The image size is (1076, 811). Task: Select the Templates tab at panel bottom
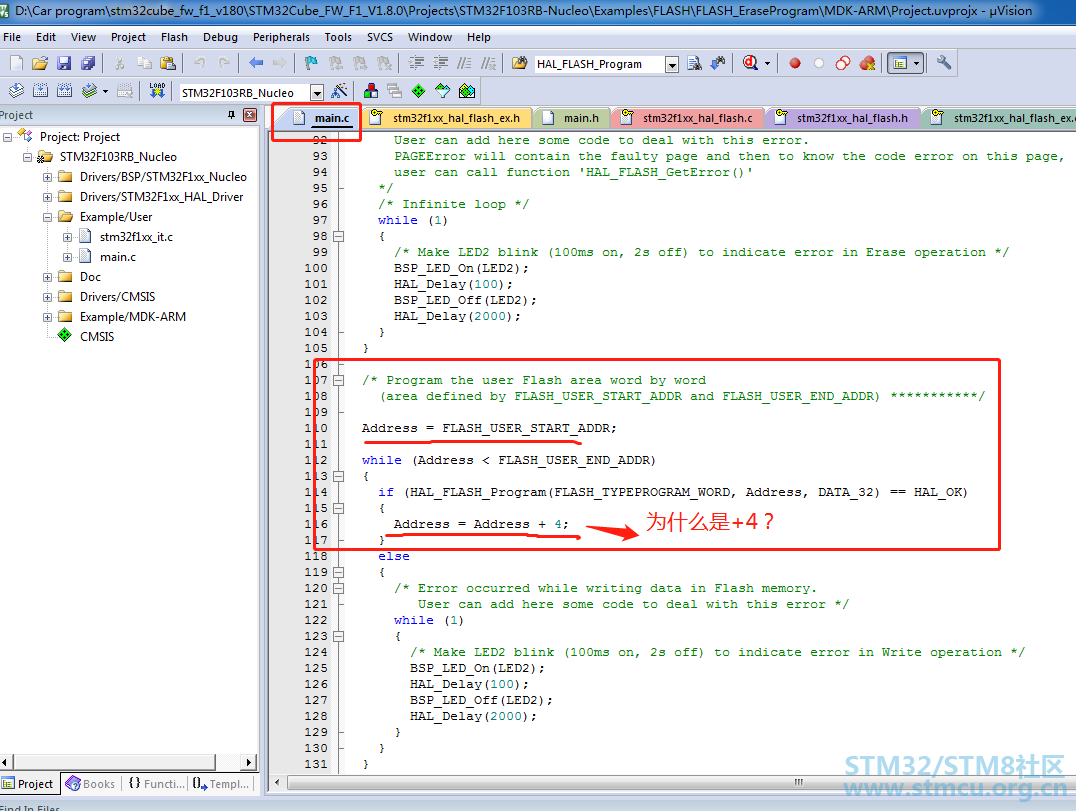coord(221,784)
